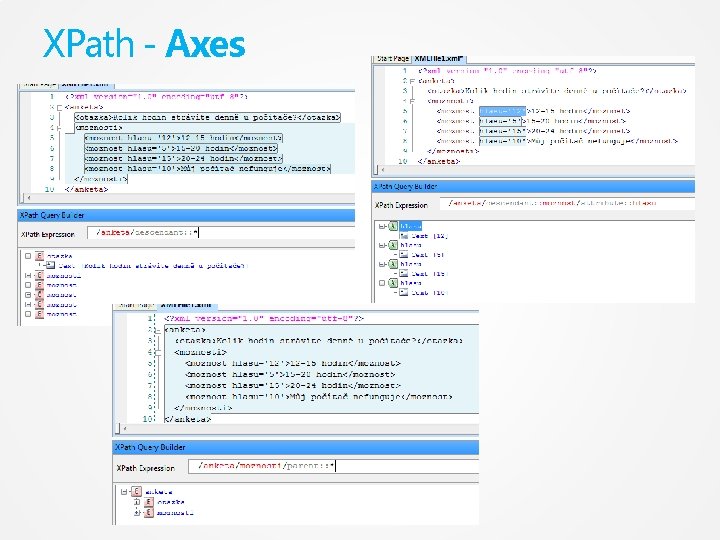This screenshot has width=720, height=540.
Task: Expand moznosti node in parent query results
Action: (x=137, y=512)
